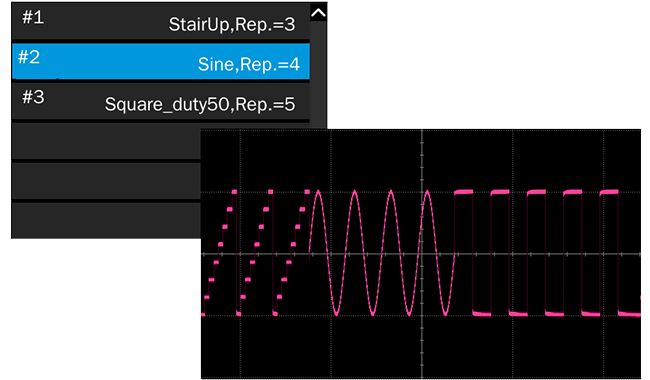The width and height of the screenshot is (650, 380).
Task: Select the Square_duty50,Rep.=5 sequence entry
Action: click(x=160, y=101)
